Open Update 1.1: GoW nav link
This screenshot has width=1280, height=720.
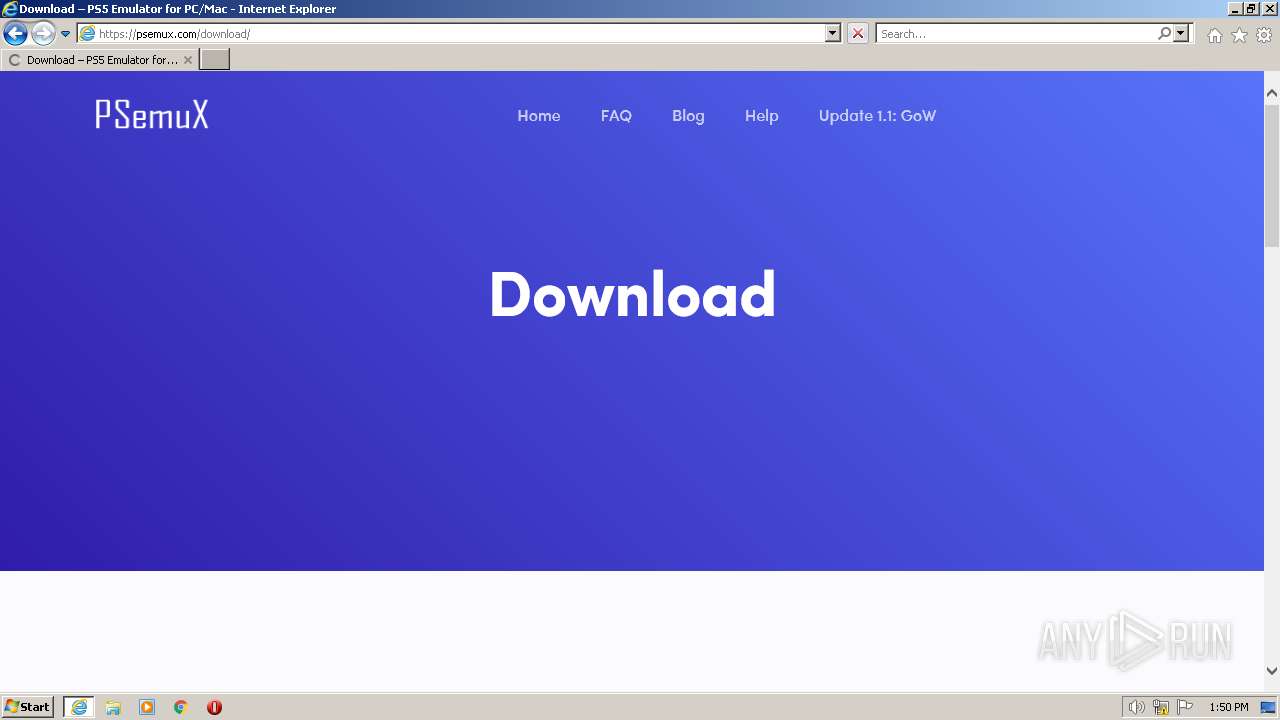[877, 116]
